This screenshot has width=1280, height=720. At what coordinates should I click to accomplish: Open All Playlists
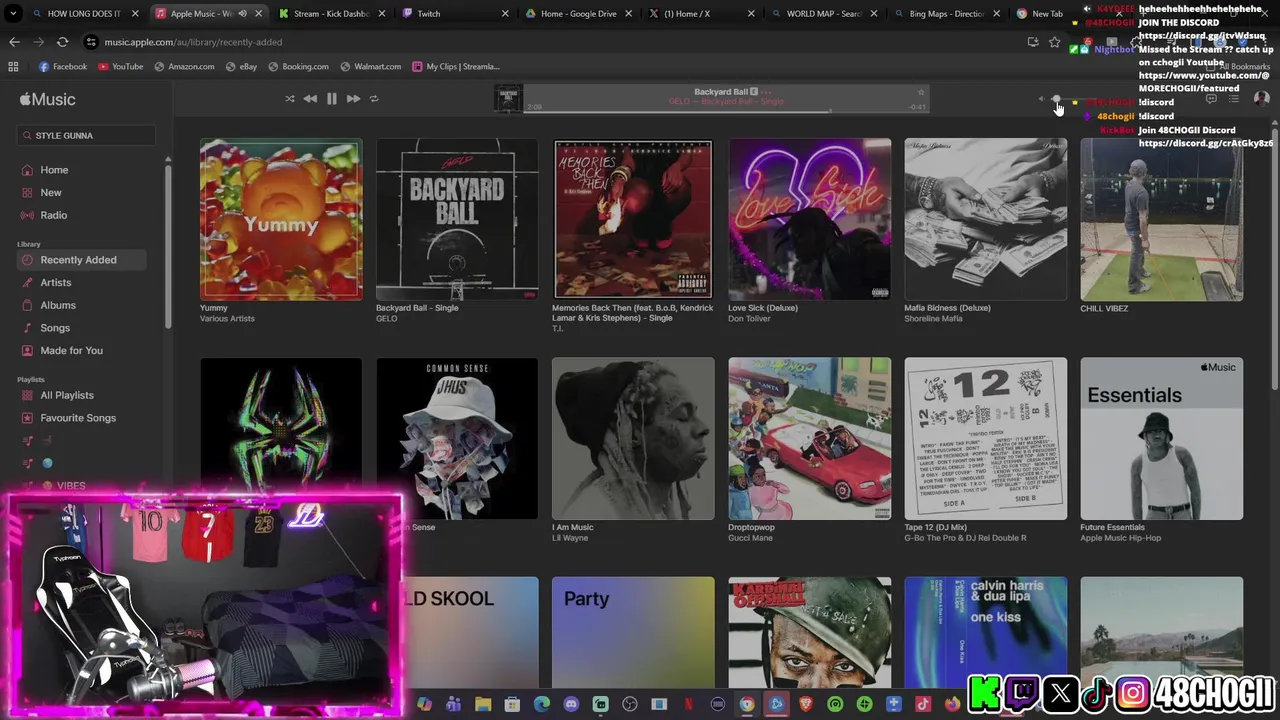click(x=67, y=395)
